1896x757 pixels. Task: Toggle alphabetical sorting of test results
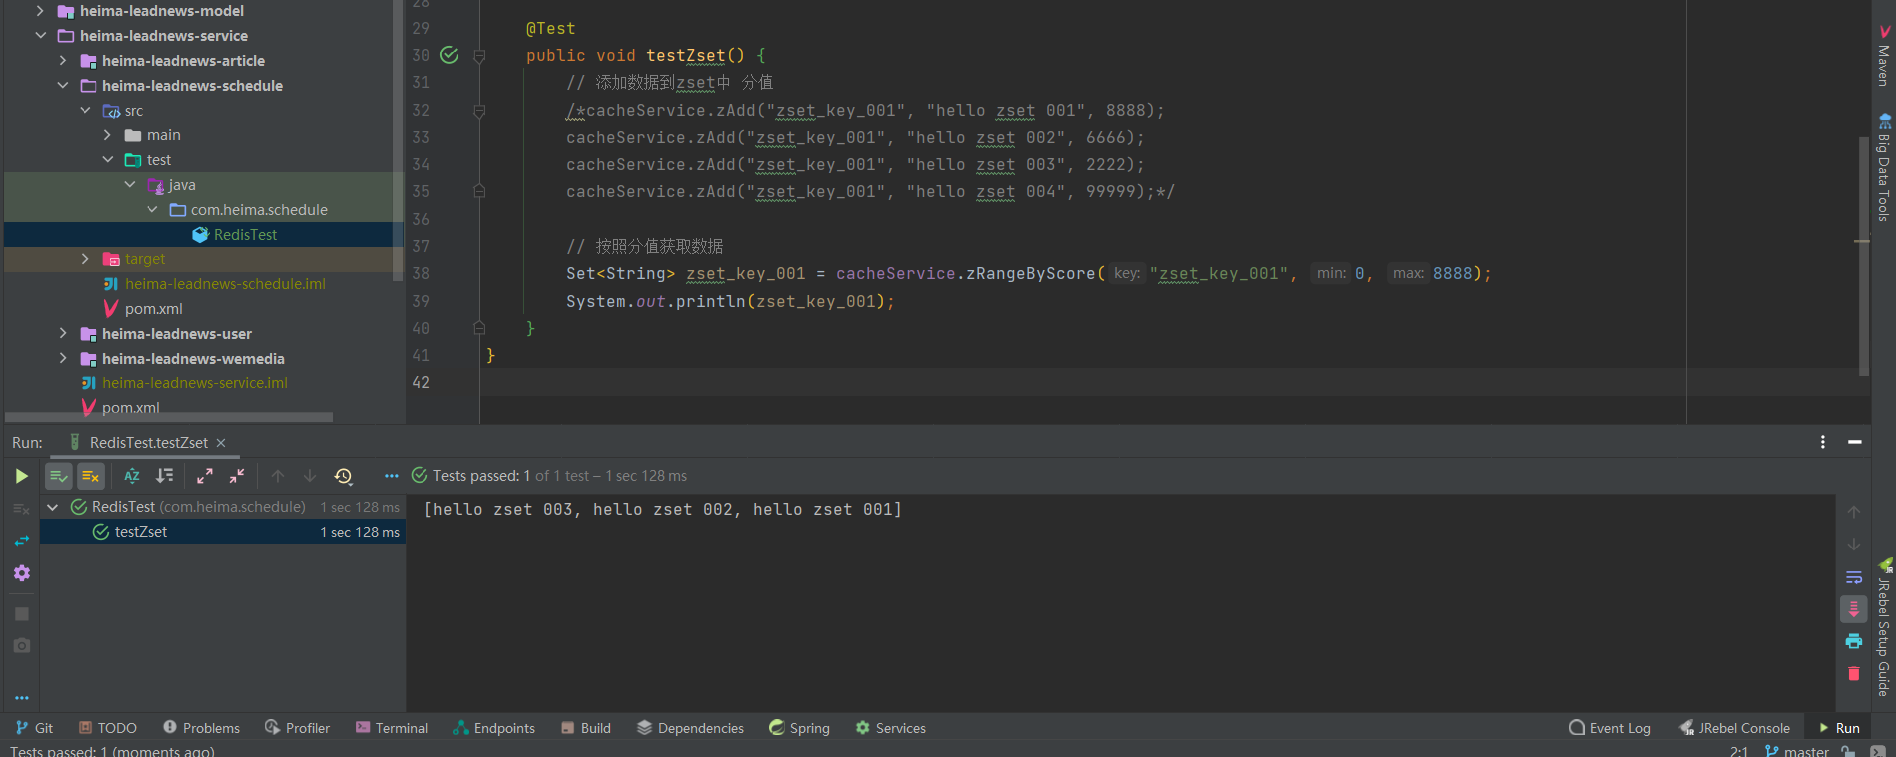[x=132, y=476]
